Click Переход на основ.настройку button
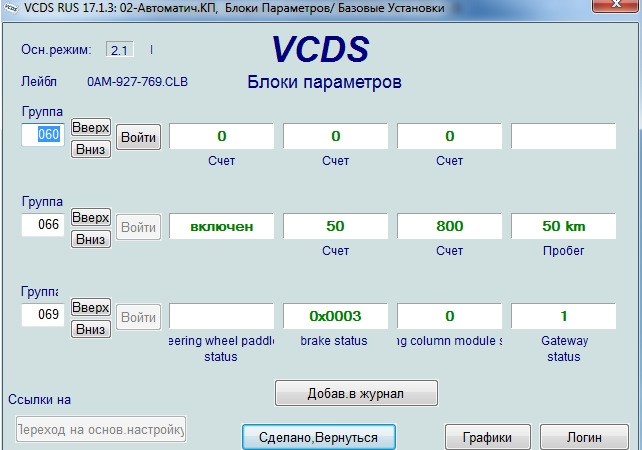Screen dimensions: 642x450 point(101,429)
